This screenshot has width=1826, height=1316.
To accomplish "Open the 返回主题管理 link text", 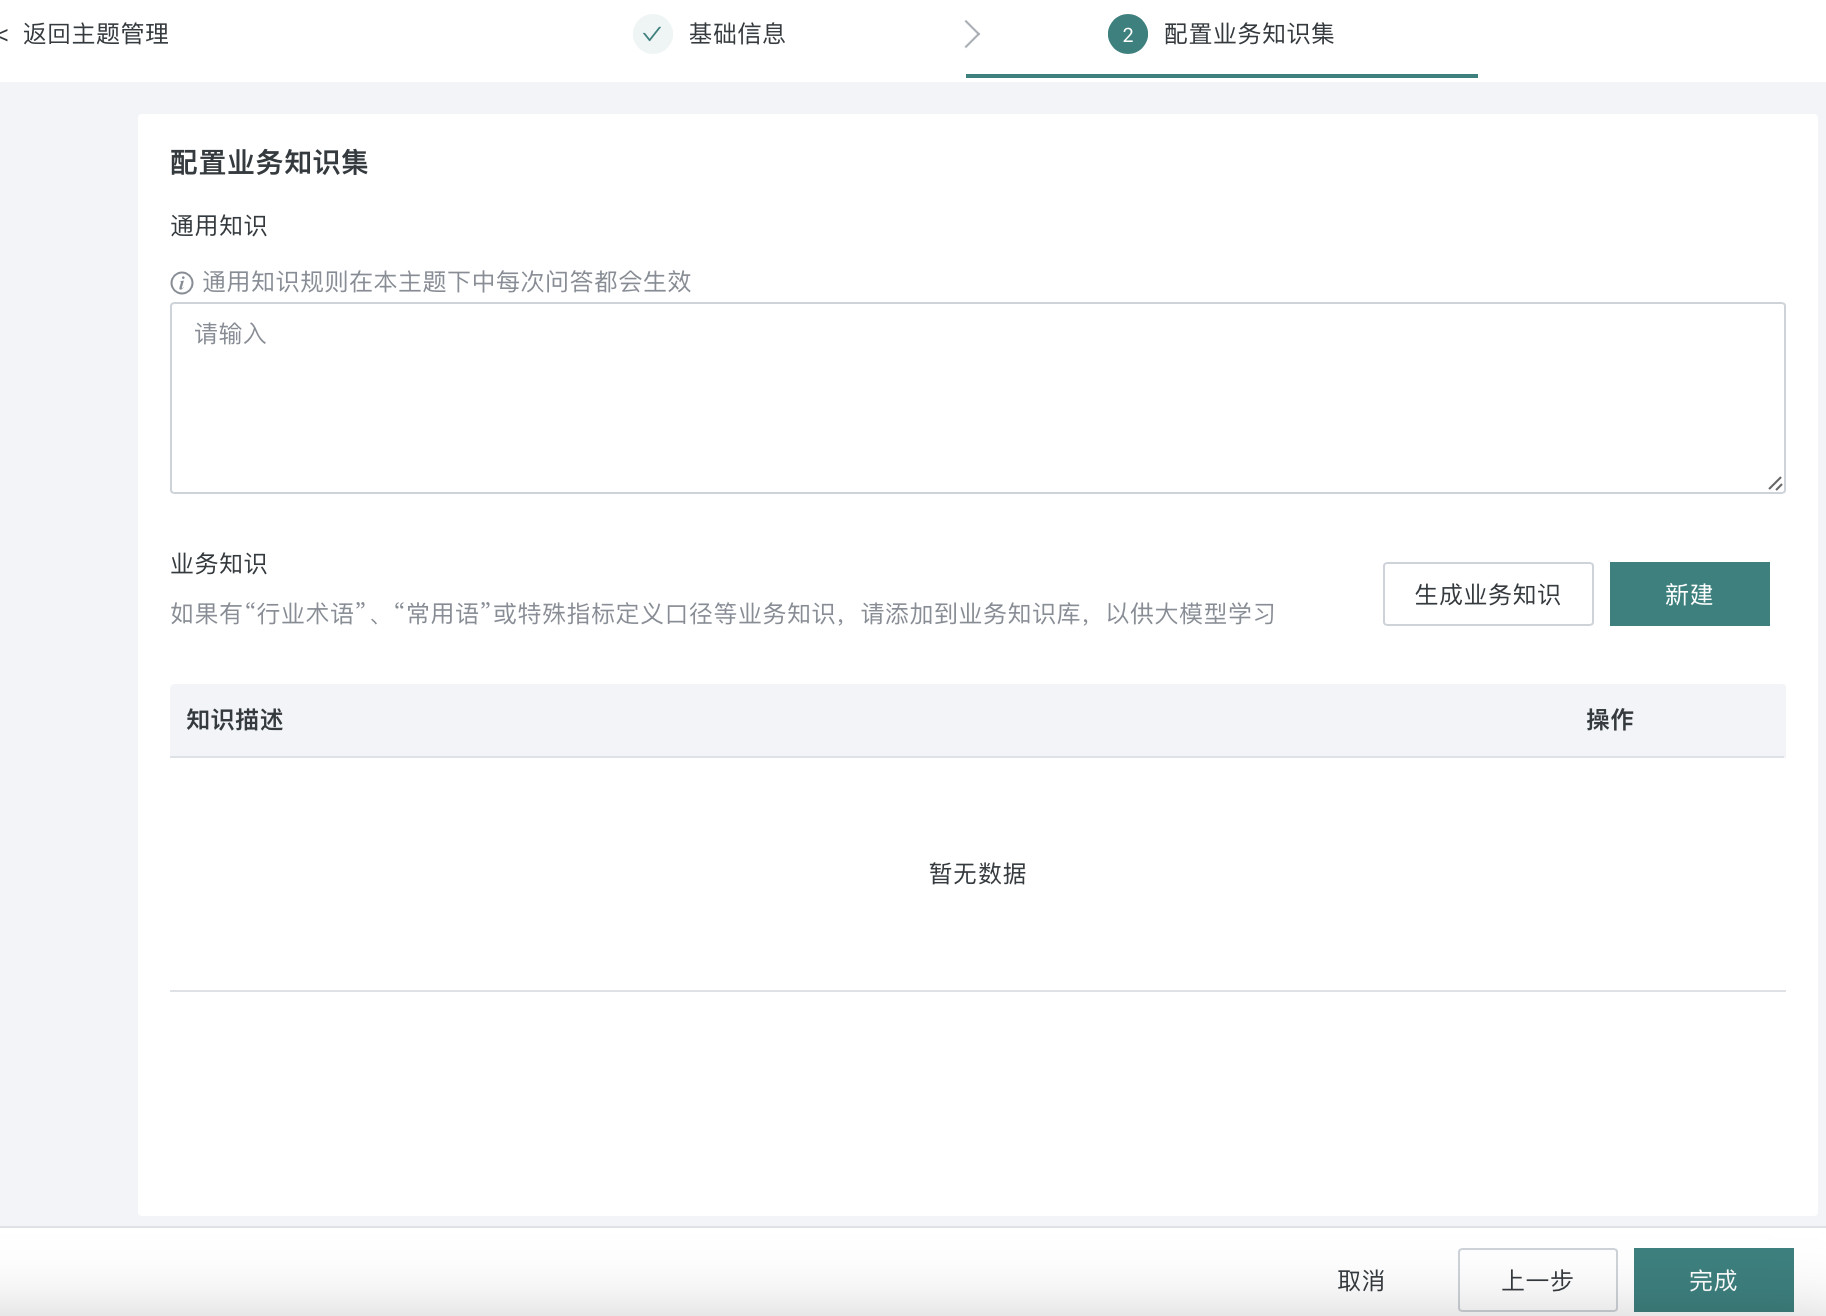I will click(96, 34).
